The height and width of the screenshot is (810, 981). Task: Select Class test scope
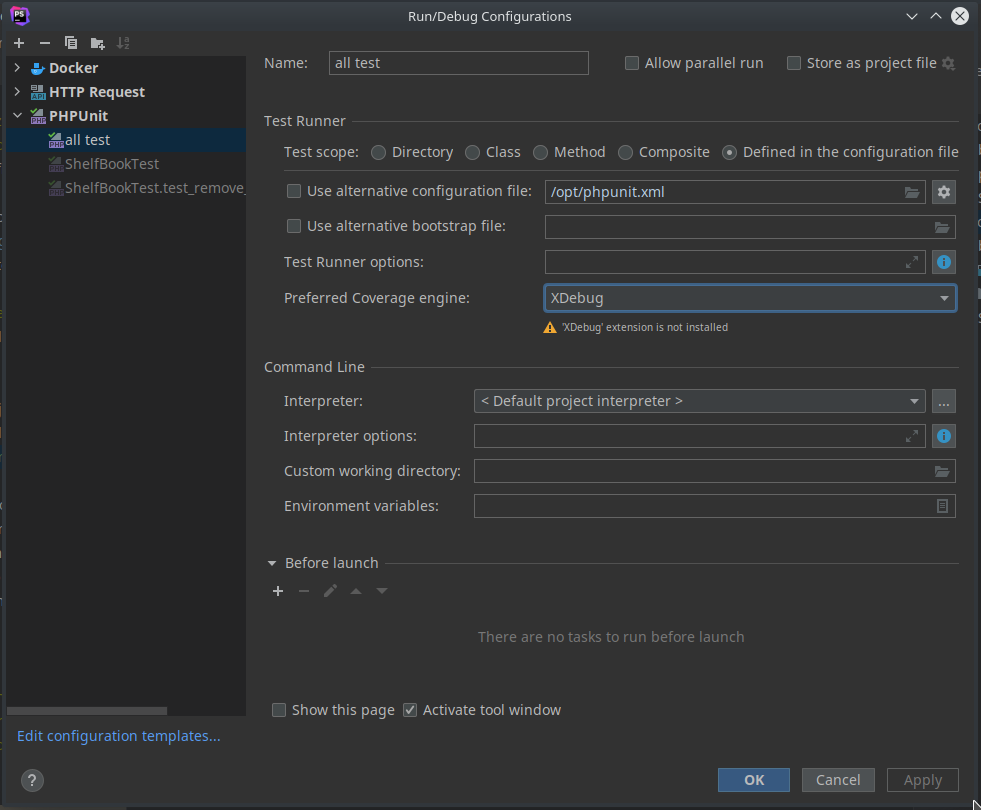(x=472, y=153)
